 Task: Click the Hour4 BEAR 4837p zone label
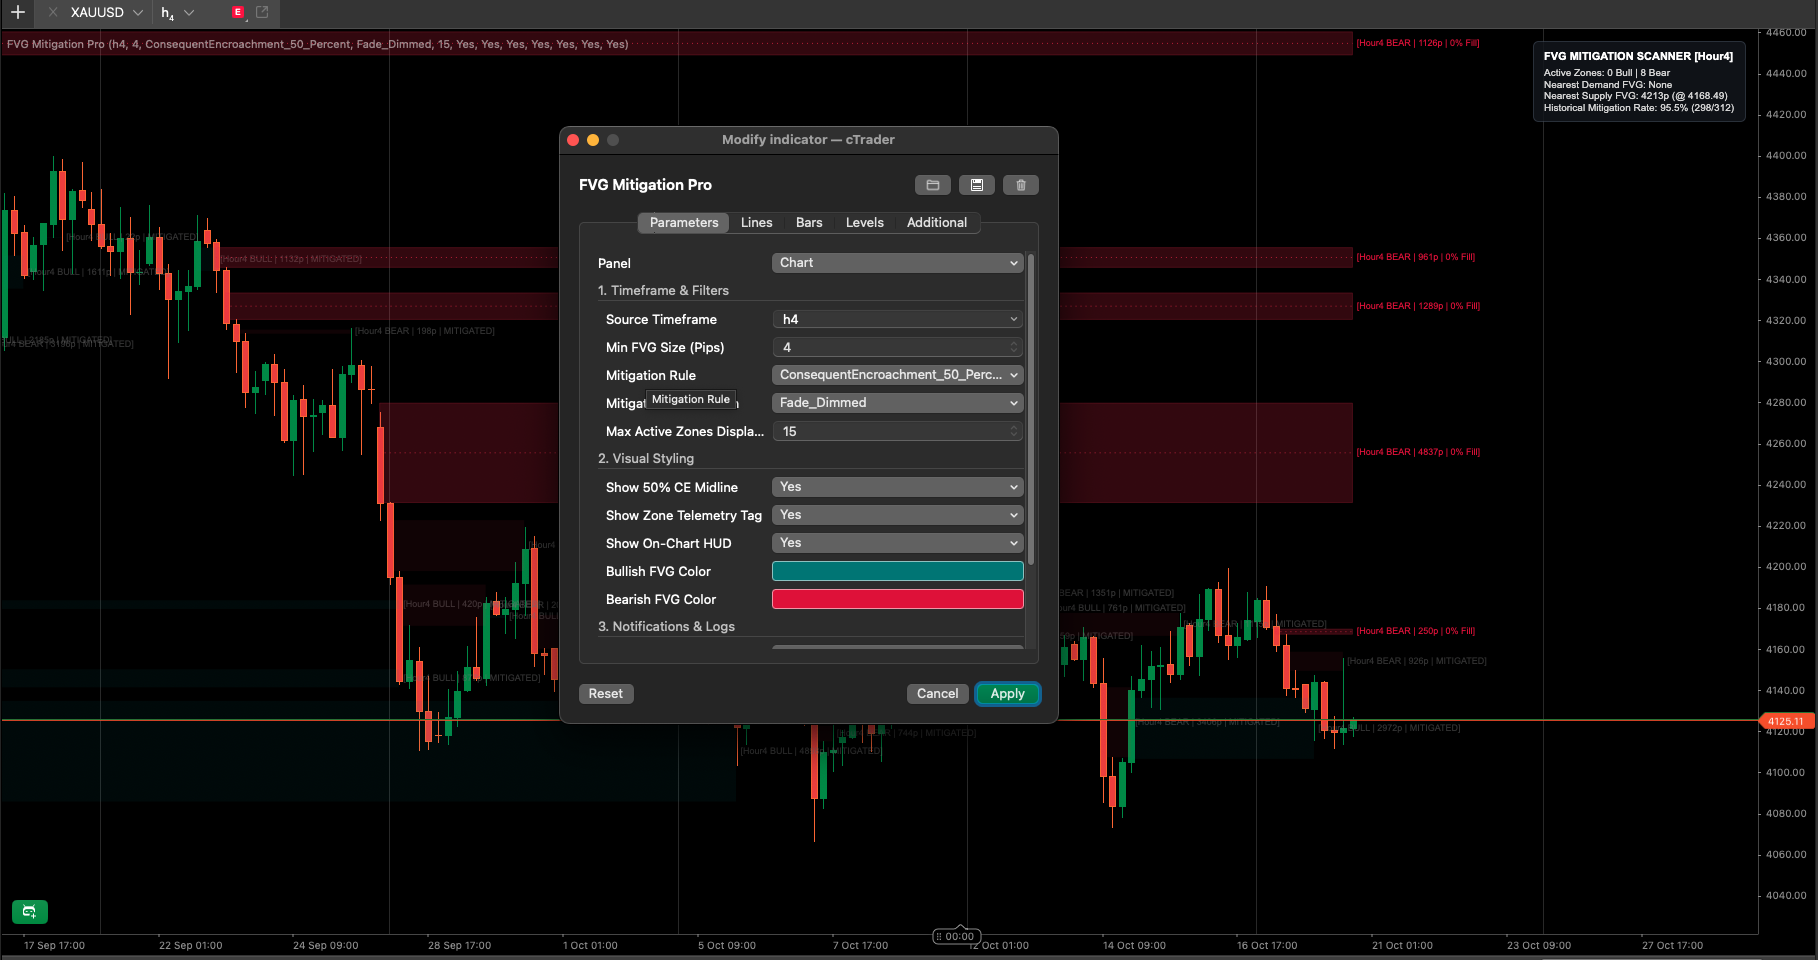(x=1418, y=452)
